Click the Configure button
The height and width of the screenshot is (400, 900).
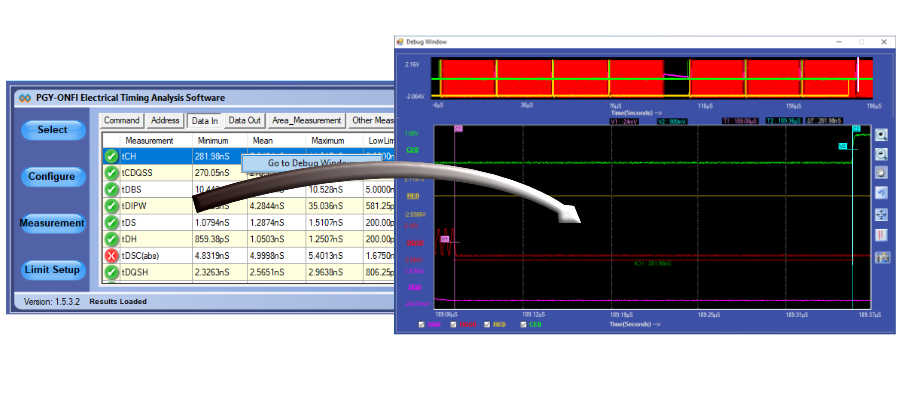(52, 177)
